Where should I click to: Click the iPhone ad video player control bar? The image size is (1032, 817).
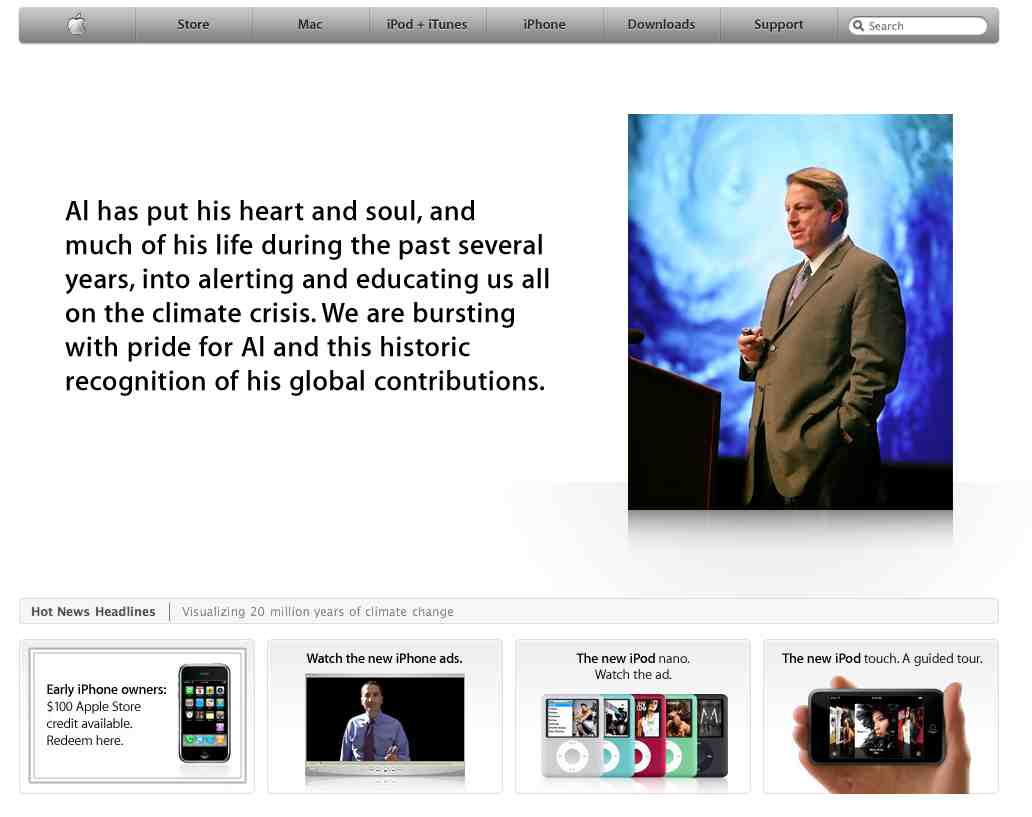[385, 769]
